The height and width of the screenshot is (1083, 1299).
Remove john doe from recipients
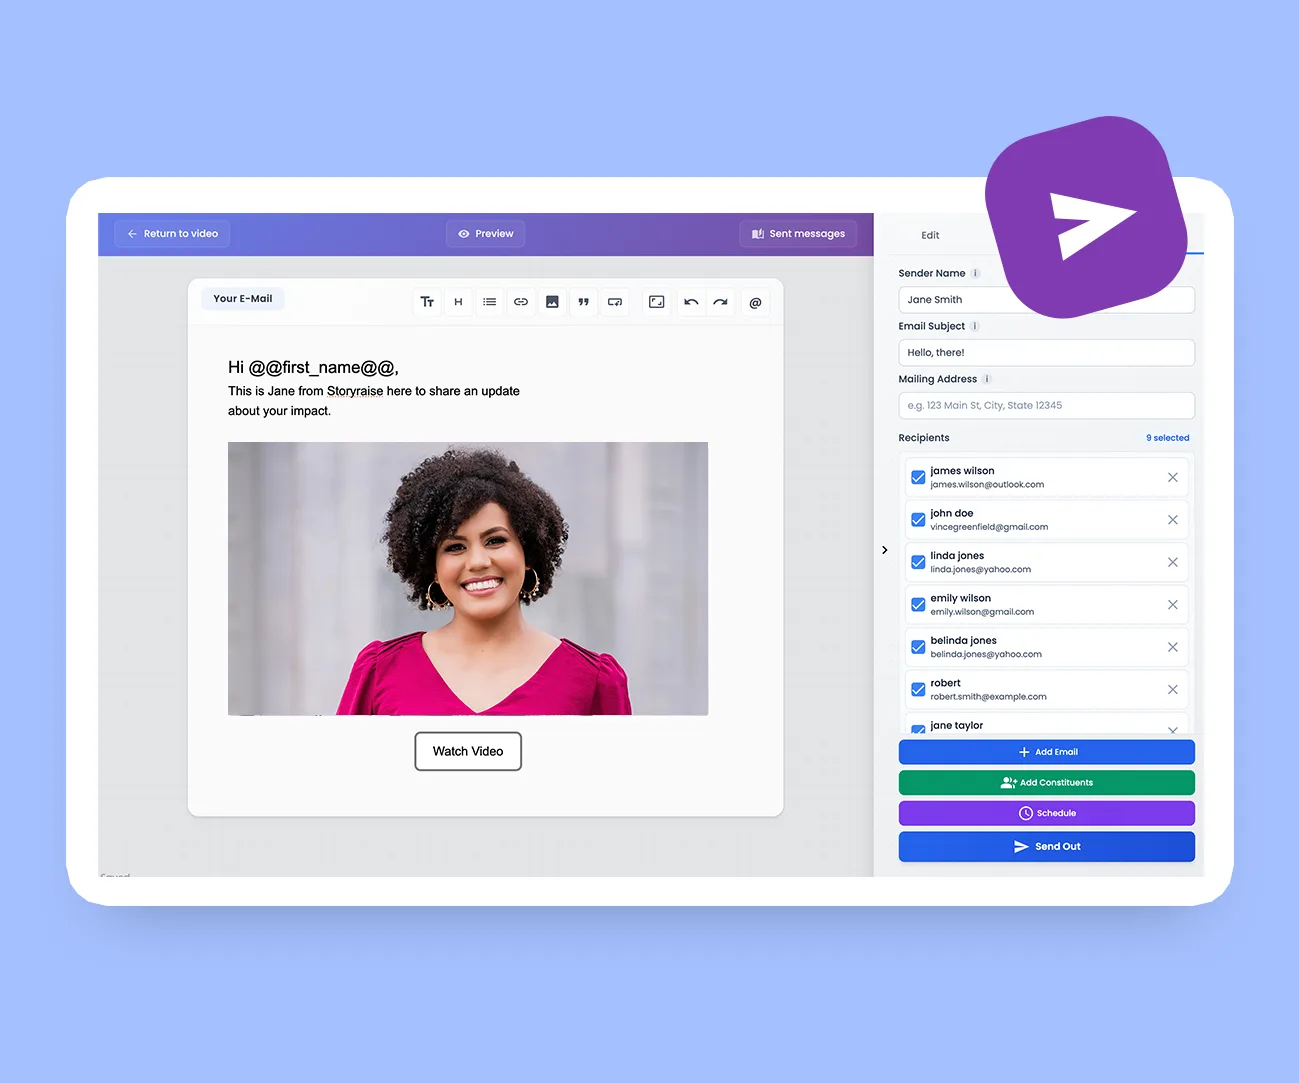[x=1173, y=520]
